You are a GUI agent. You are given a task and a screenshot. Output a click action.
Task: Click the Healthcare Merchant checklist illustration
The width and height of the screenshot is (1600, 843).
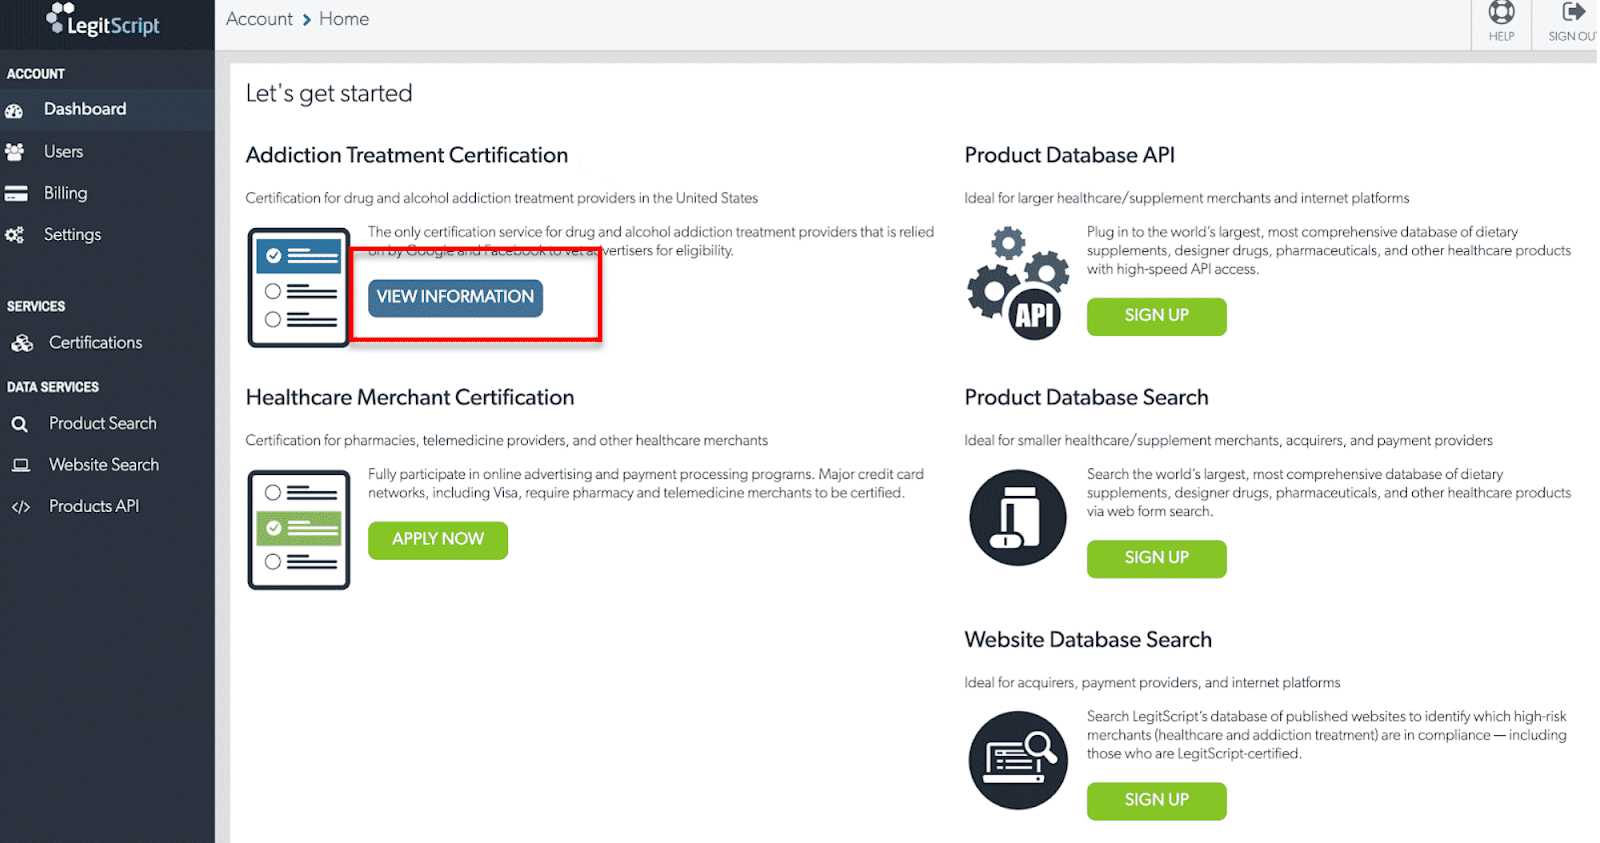[x=298, y=530]
